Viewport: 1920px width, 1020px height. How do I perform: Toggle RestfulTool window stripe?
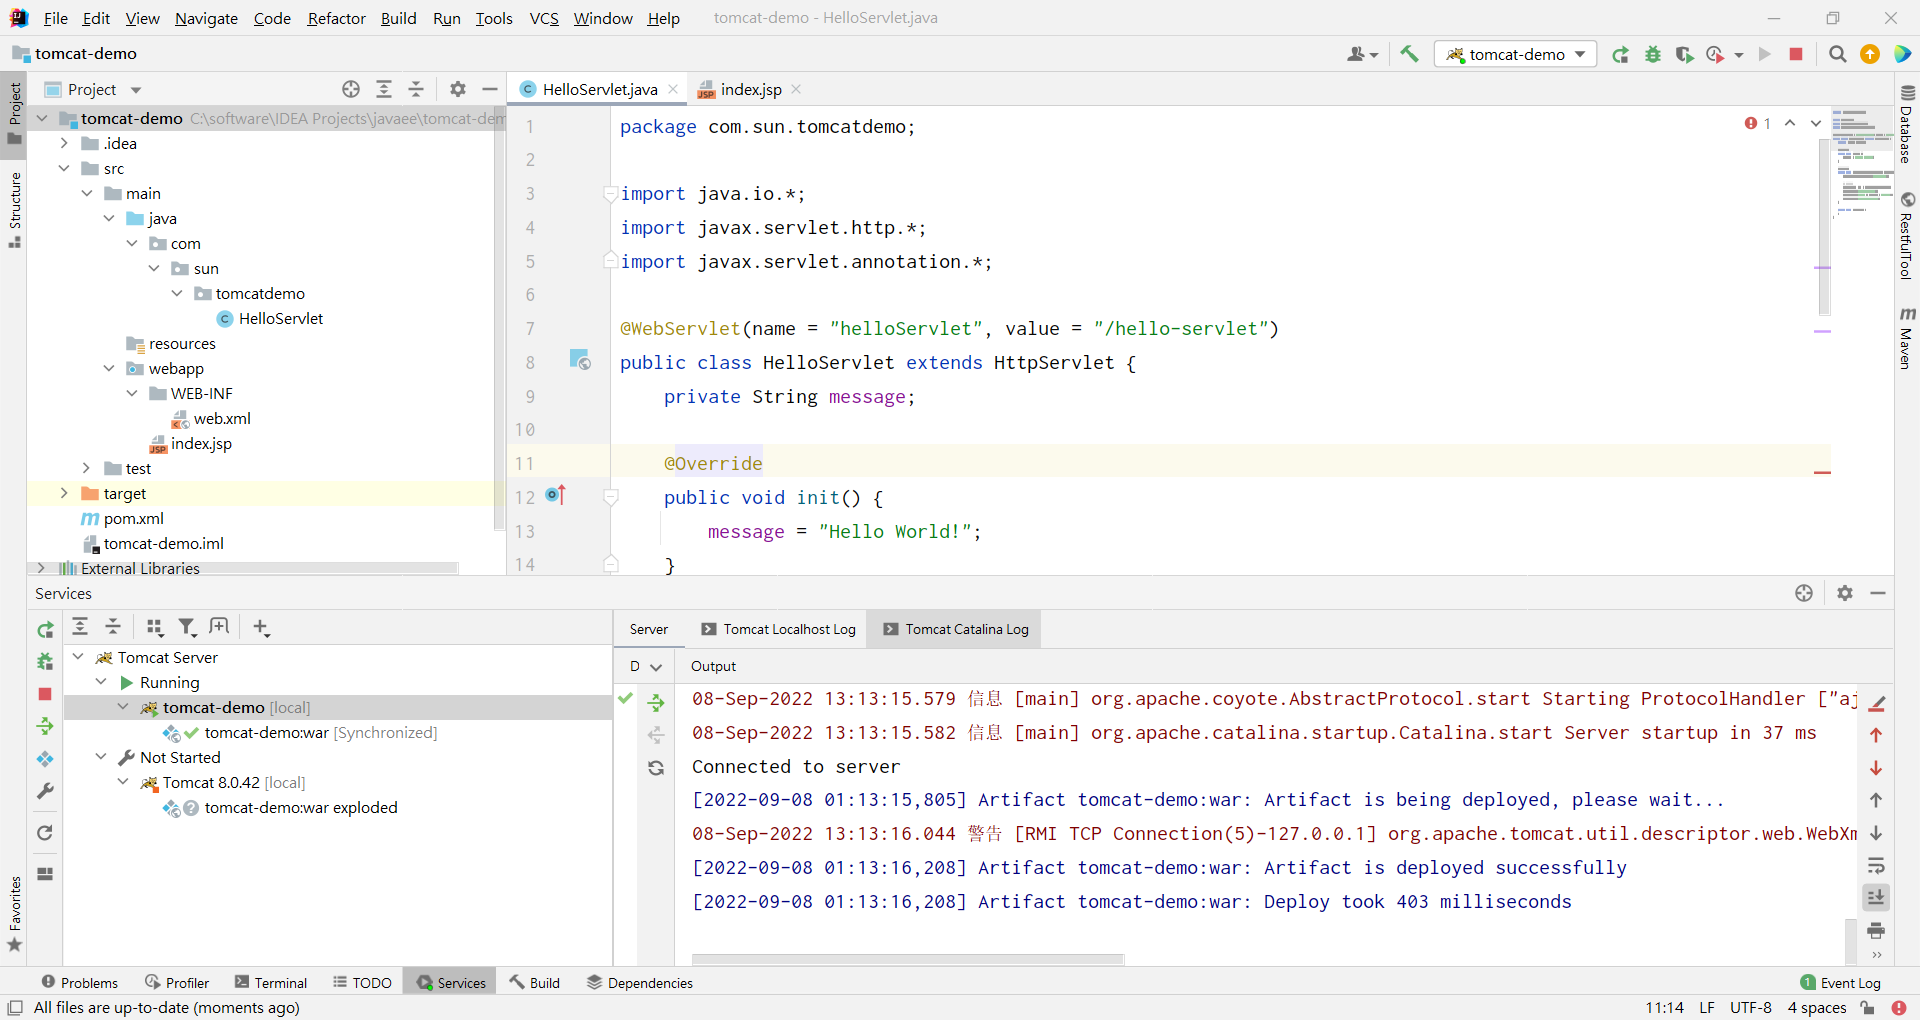(1907, 236)
